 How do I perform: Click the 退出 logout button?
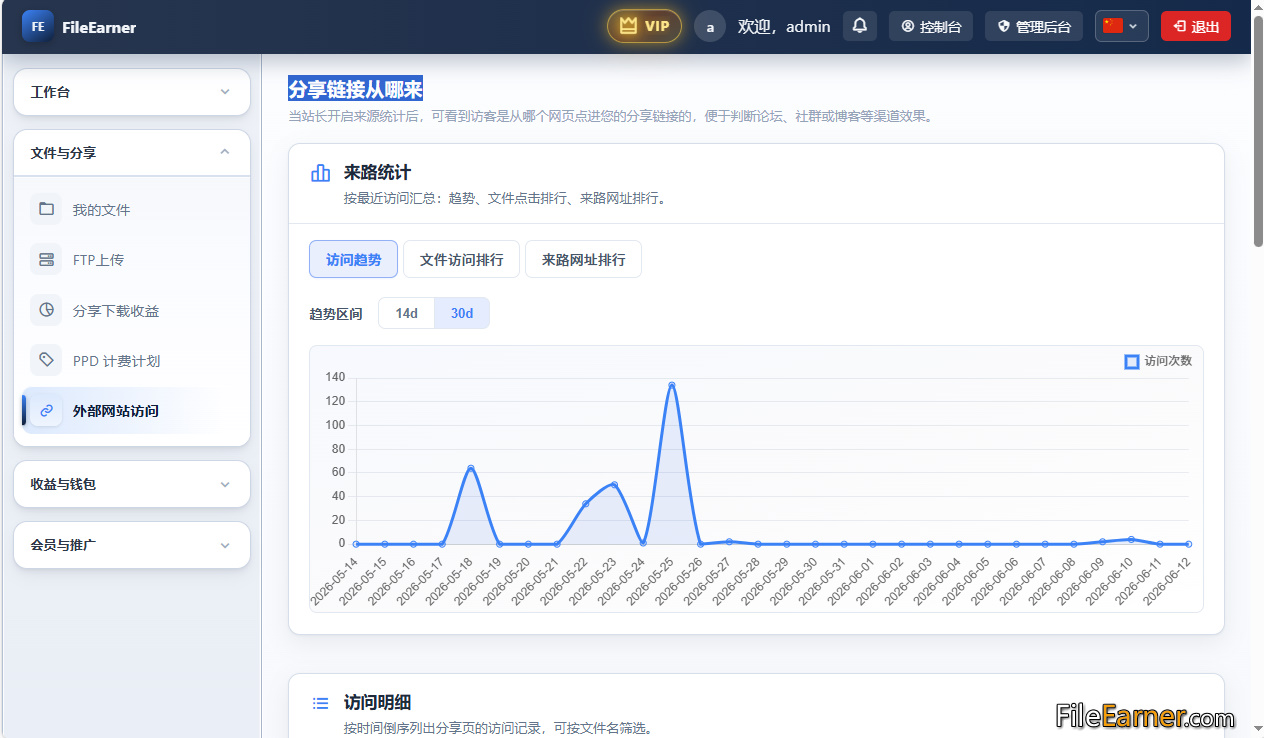point(1196,26)
